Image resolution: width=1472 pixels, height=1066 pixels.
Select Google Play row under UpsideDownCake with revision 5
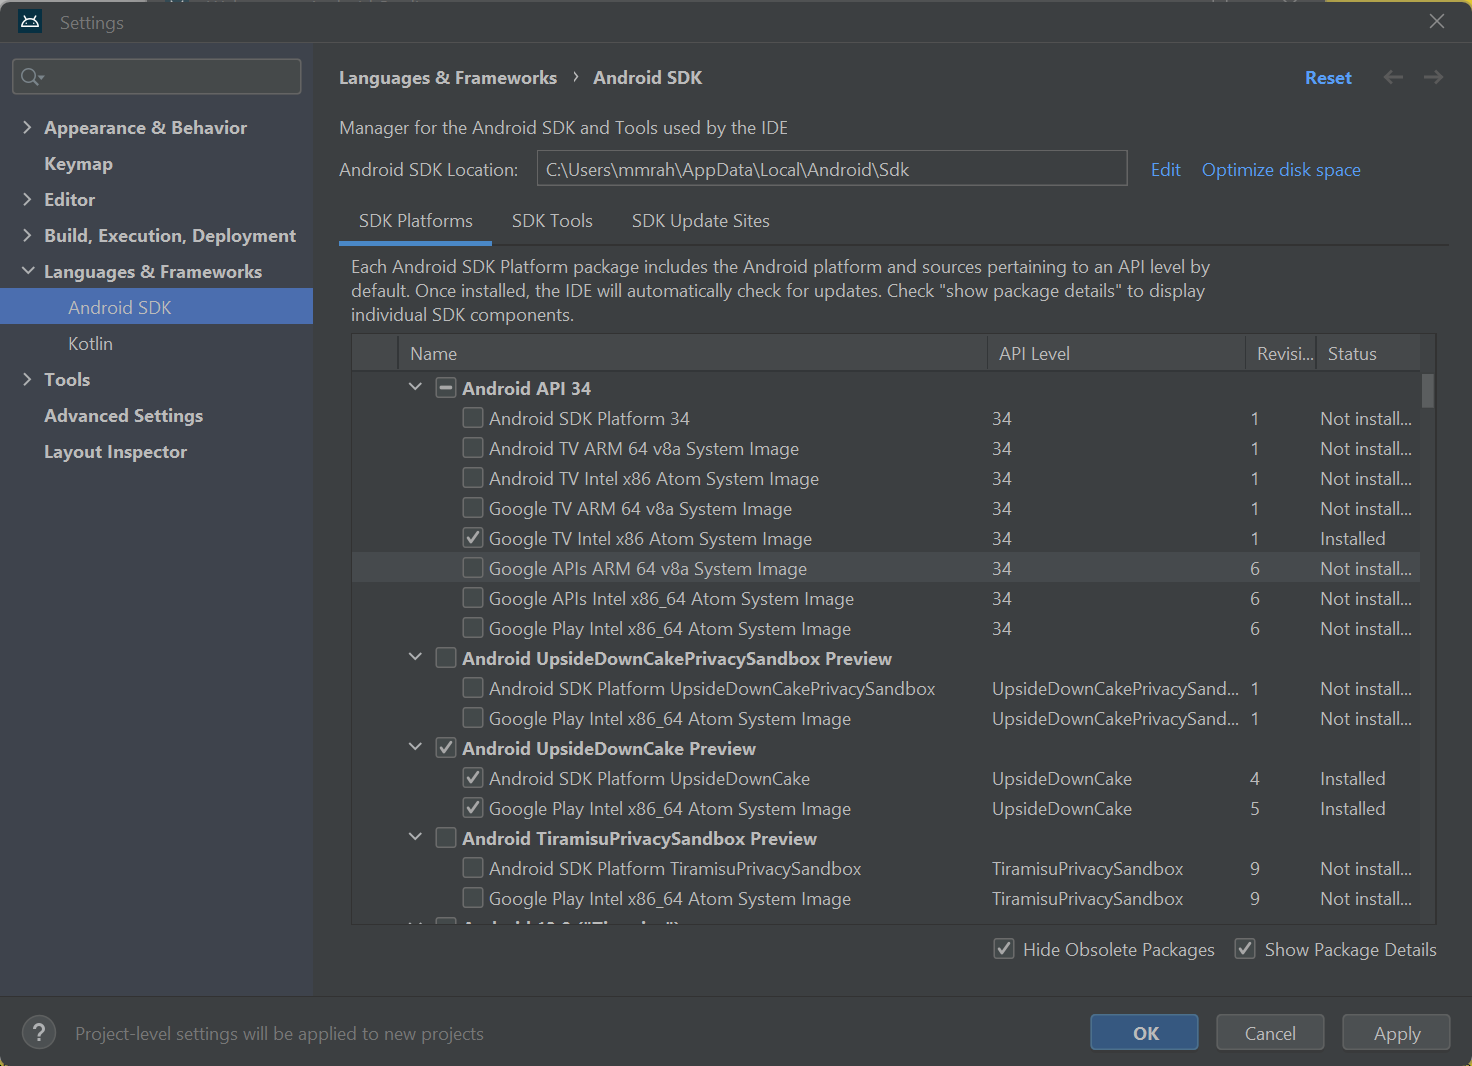(886, 808)
